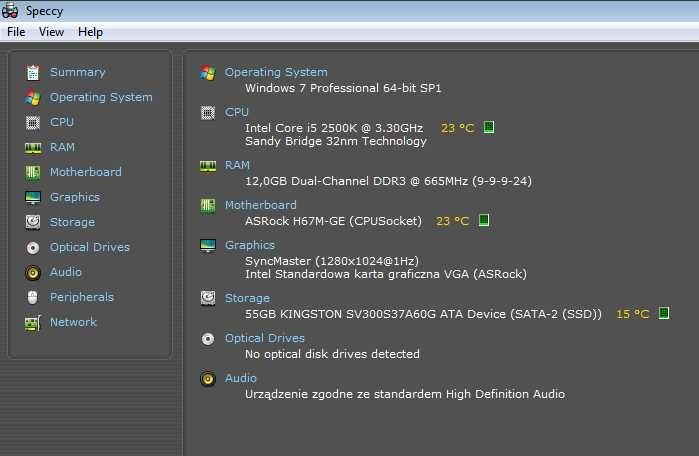Image resolution: width=699 pixels, height=456 pixels.
Task: Click the Storage hard drive icon in sidebar
Action: click(x=33, y=222)
